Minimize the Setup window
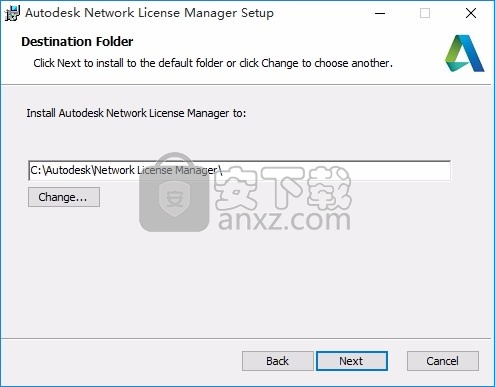 coord(380,13)
